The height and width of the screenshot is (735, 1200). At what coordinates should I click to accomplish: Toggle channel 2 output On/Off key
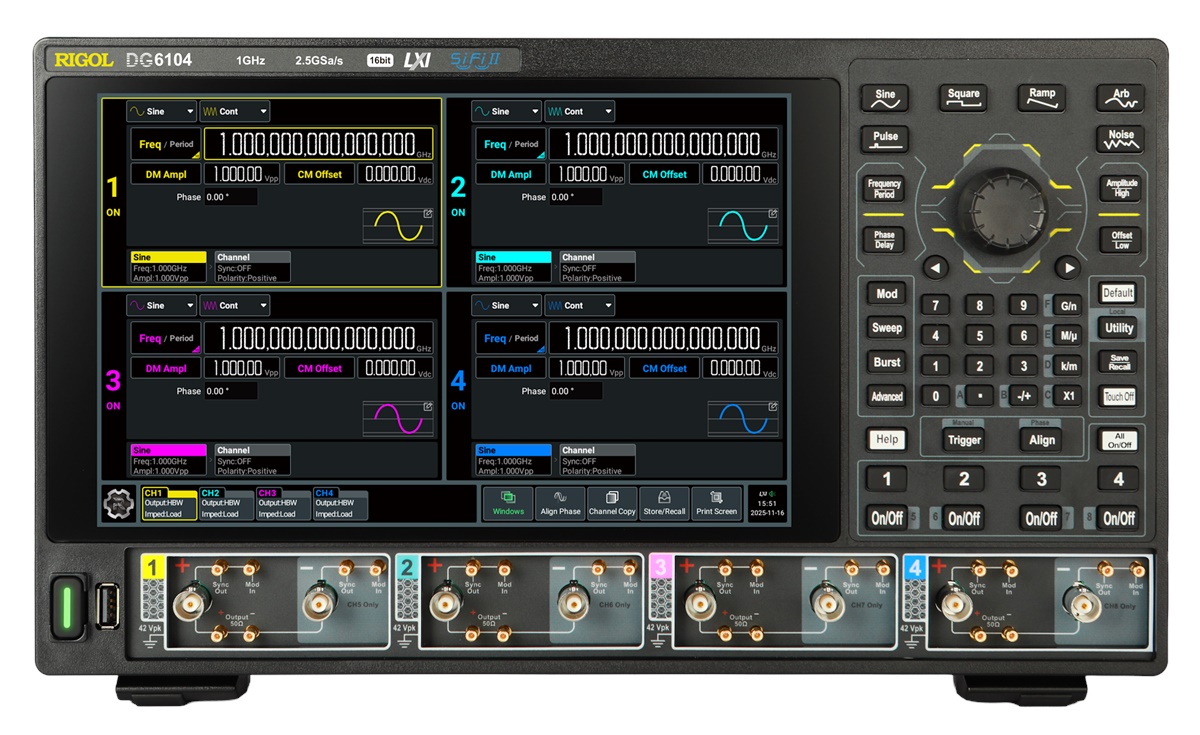coord(964,518)
